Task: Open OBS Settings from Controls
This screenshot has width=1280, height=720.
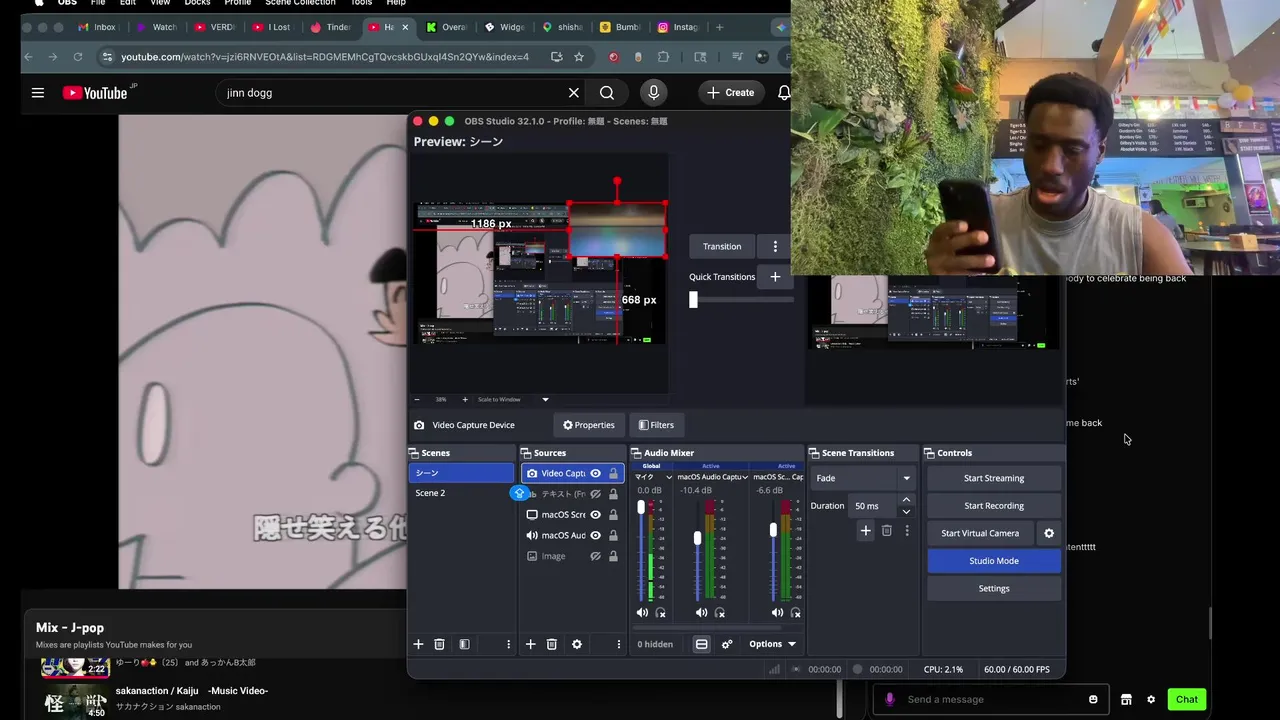Action: pyautogui.click(x=994, y=588)
